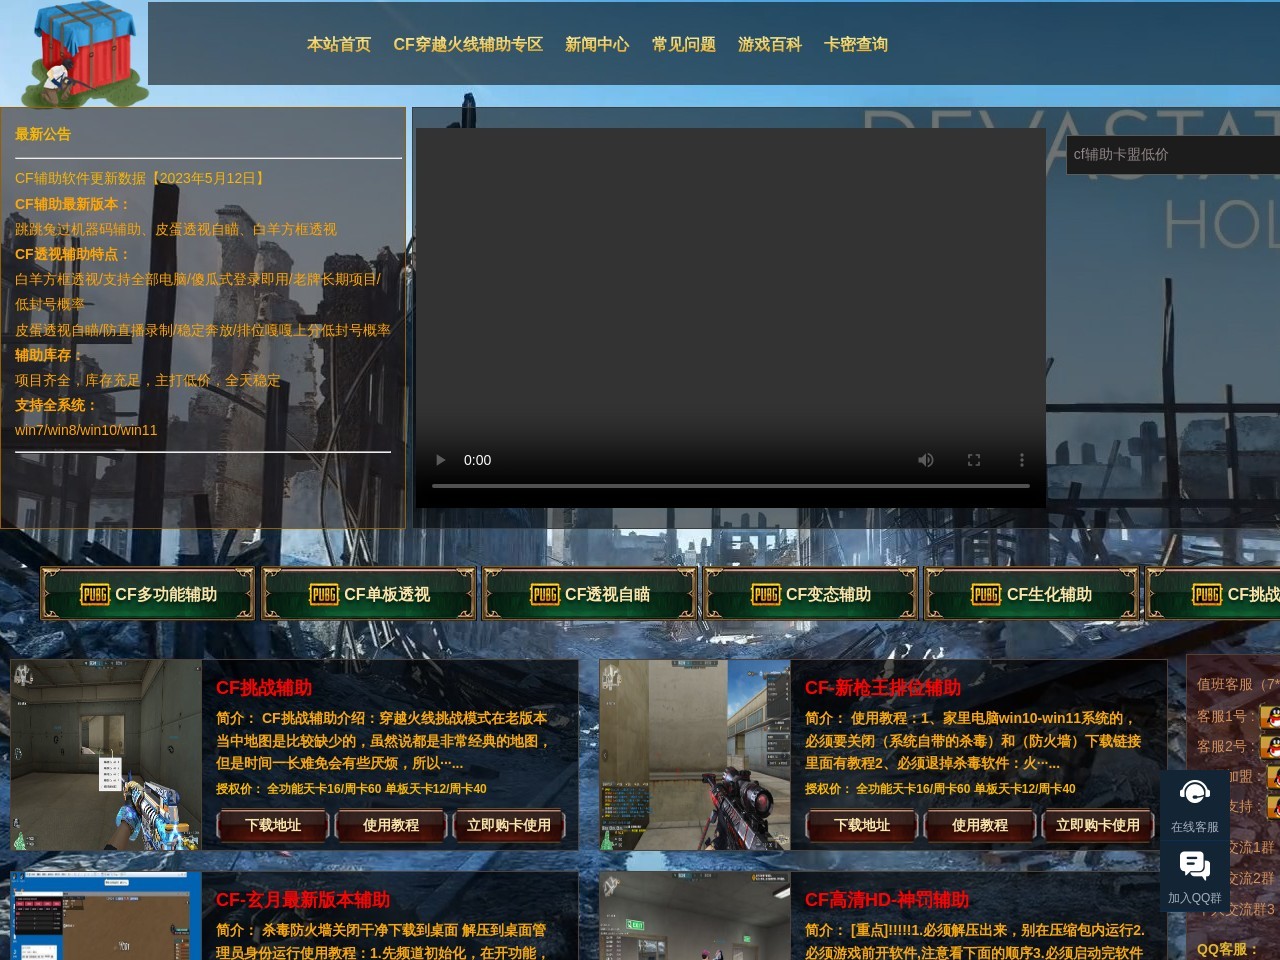Select 常见问题 in the navigation
Viewport: 1280px width, 960px height.
[x=684, y=44]
